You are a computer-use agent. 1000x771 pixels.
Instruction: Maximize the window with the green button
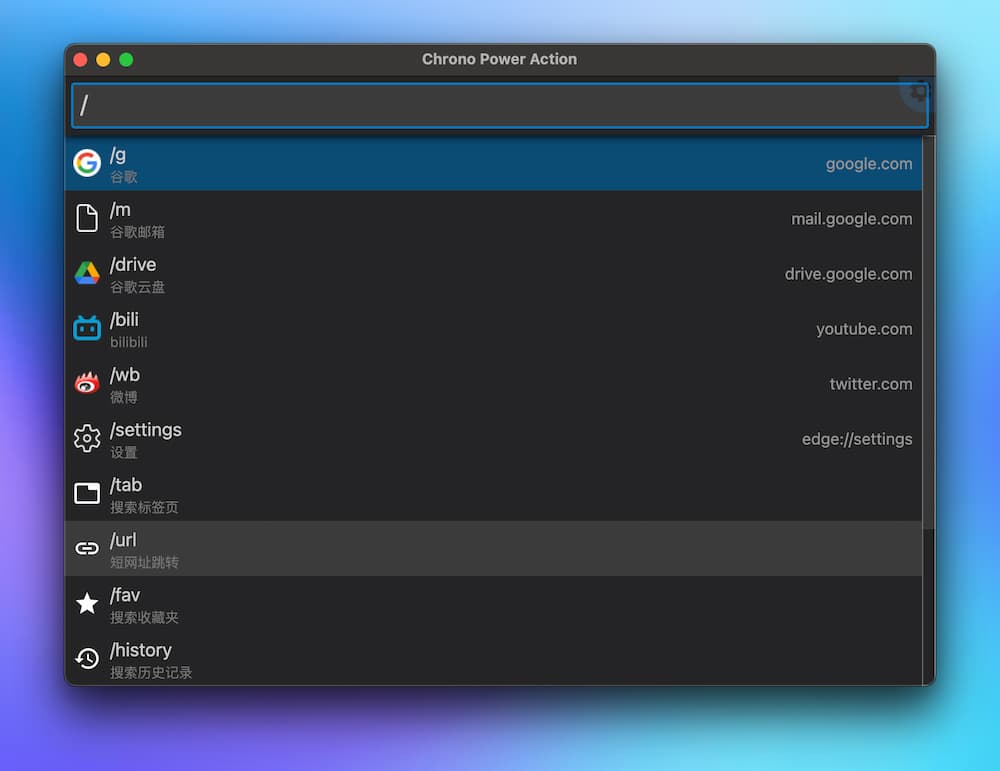pyautogui.click(x=126, y=59)
